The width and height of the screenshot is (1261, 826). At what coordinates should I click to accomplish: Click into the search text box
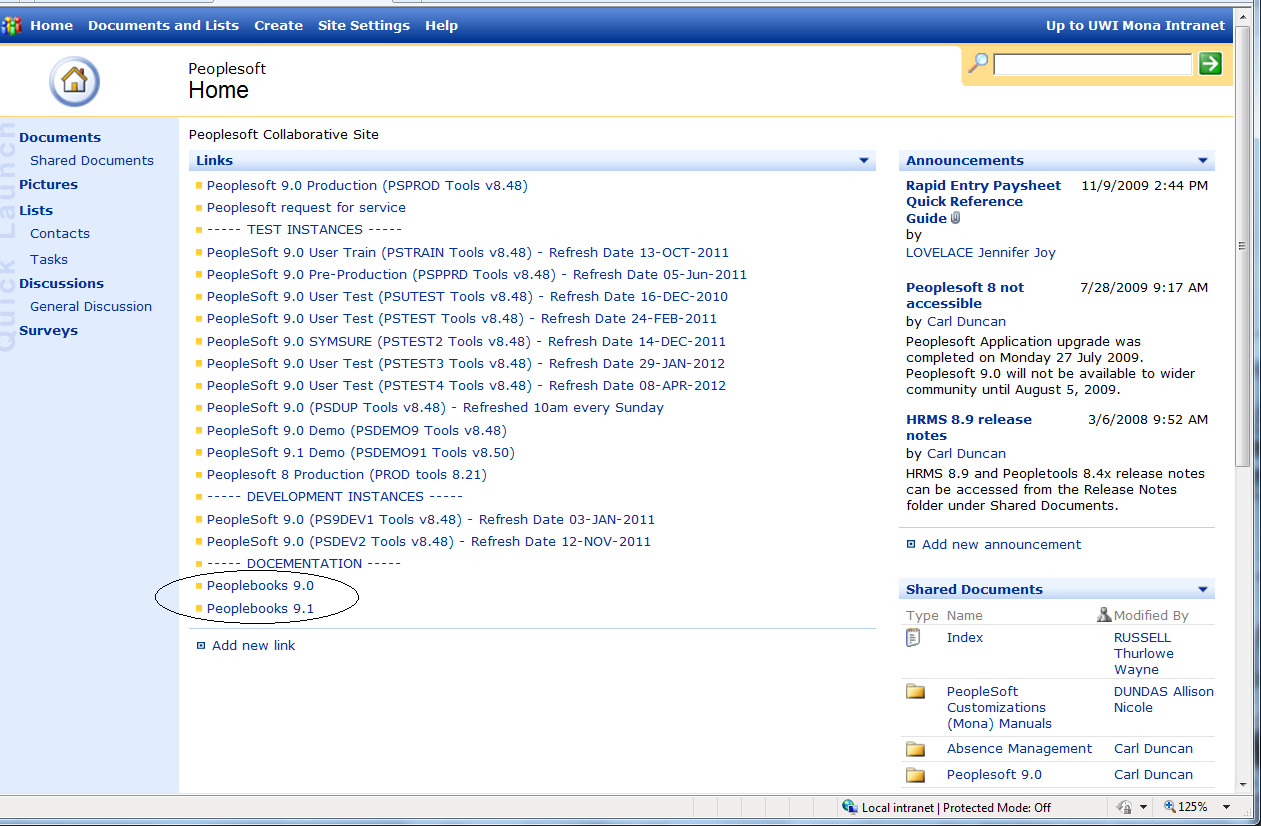point(1093,64)
